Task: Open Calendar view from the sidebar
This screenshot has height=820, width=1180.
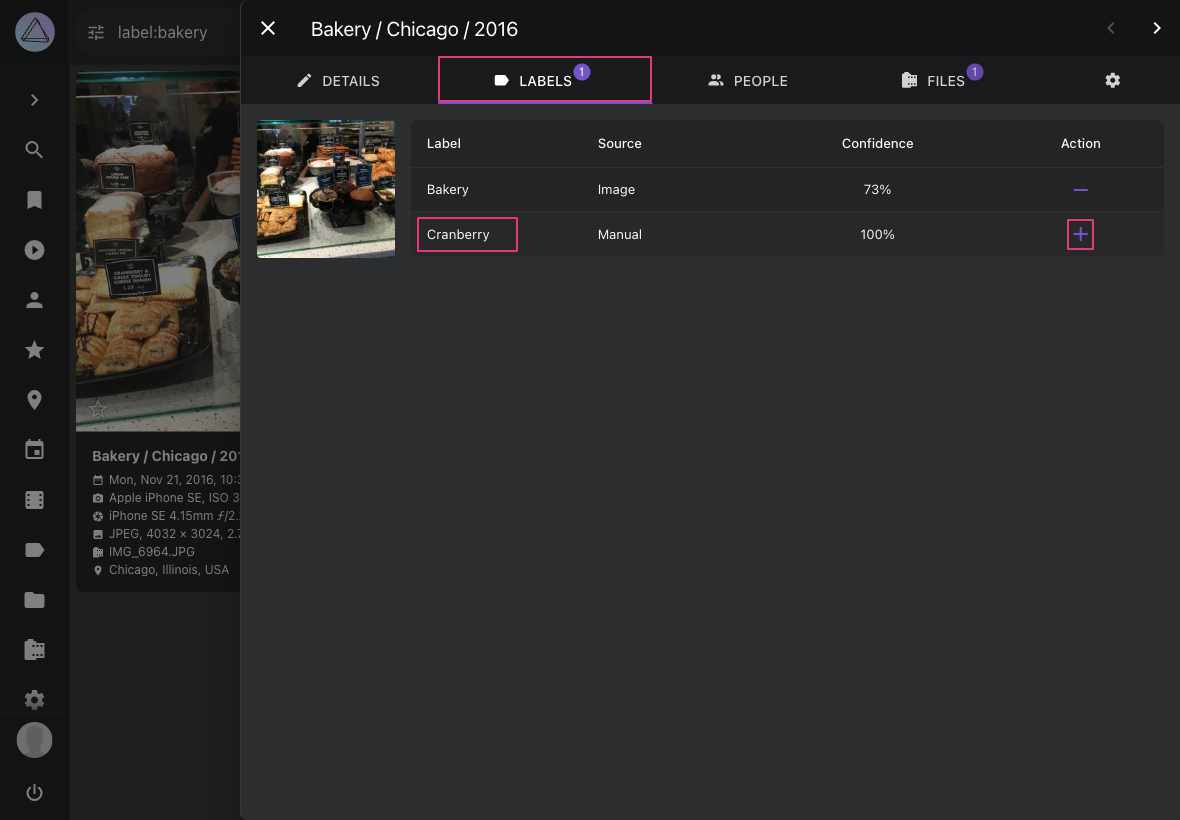Action: 34,449
